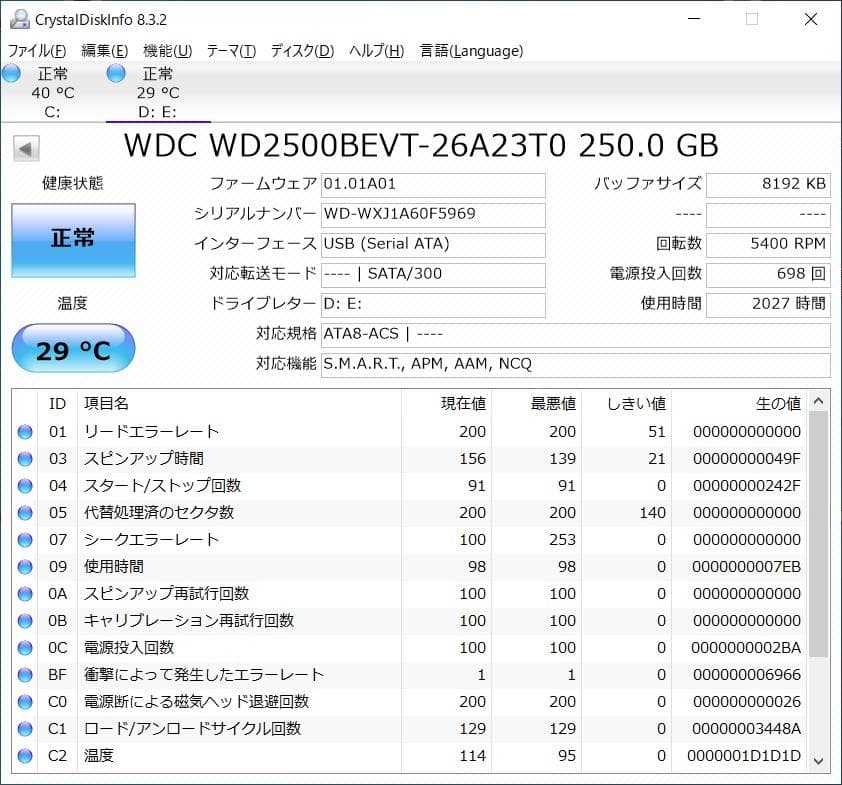Click raw value 00000003448A

(x=746, y=729)
